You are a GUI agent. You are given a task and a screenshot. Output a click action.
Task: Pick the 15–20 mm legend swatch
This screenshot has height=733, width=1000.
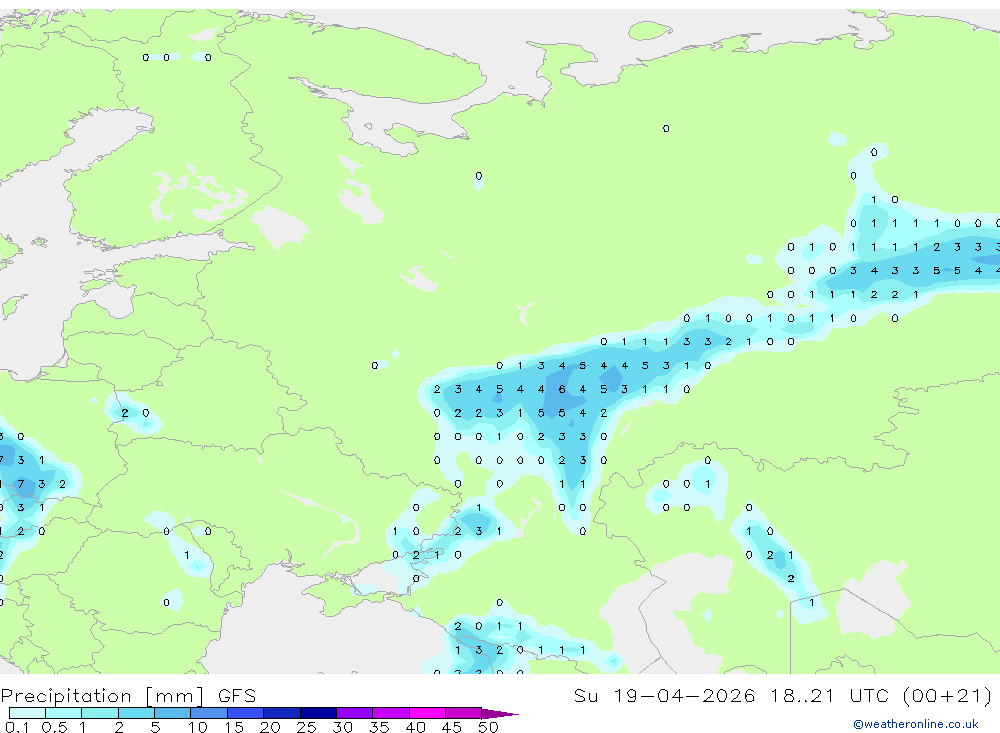pyautogui.click(x=245, y=713)
